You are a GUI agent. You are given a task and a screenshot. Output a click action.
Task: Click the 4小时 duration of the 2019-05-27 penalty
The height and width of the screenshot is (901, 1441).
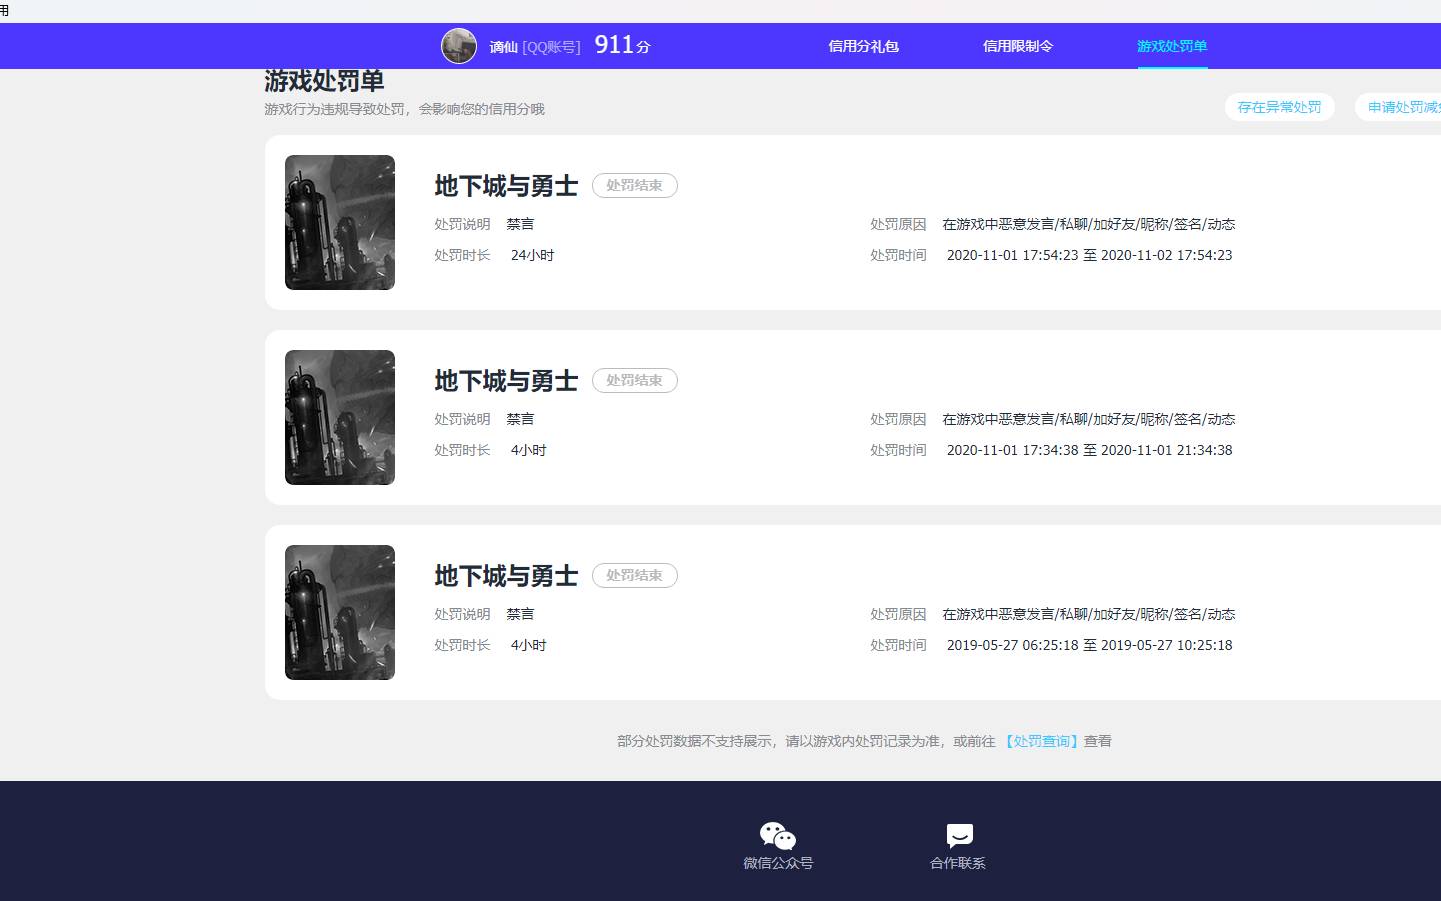(528, 645)
